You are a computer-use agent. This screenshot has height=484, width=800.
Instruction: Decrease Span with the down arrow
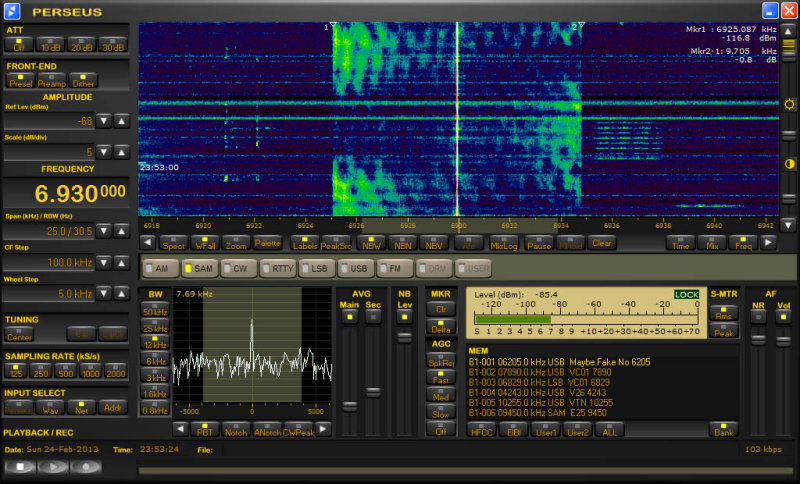point(104,231)
